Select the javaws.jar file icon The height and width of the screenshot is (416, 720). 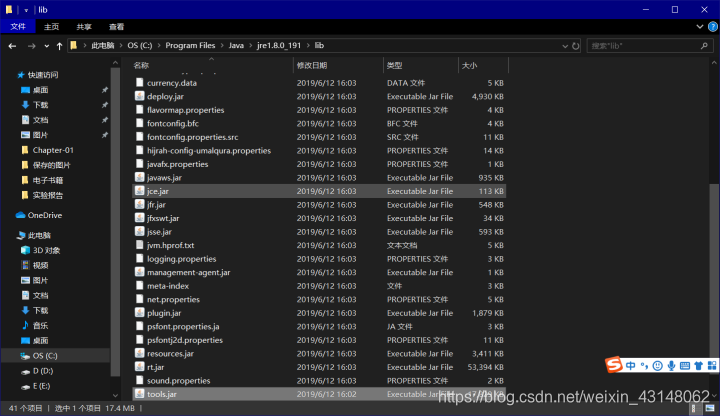(140, 177)
